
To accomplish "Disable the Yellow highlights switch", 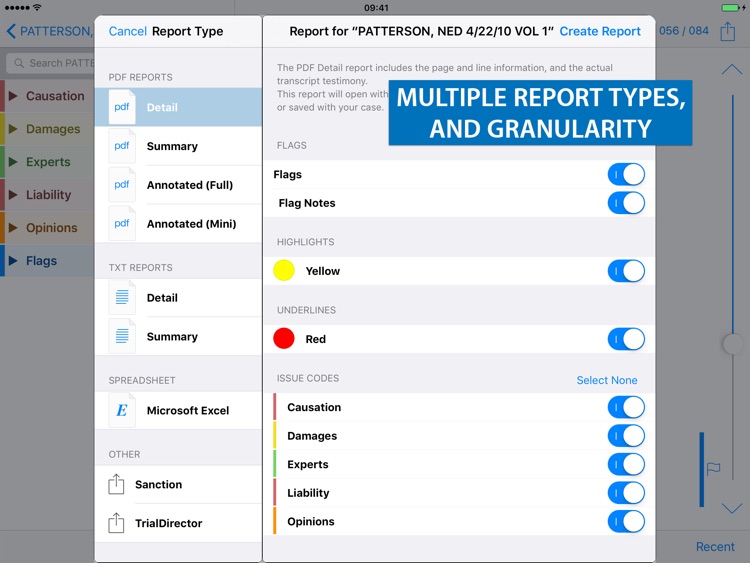I will [626, 271].
